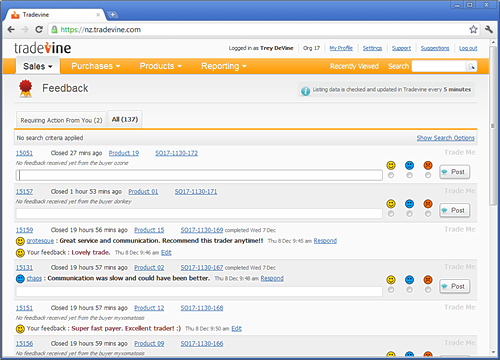Close the Tradevine browser tab

pyautogui.click(x=98, y=15)
